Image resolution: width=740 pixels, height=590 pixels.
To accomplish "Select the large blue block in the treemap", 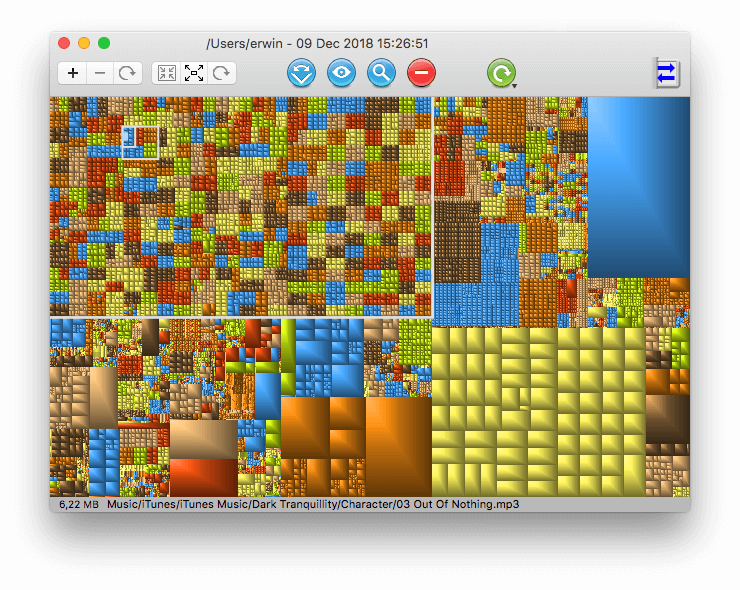I will pyautogui.click(x=638, y=185).
